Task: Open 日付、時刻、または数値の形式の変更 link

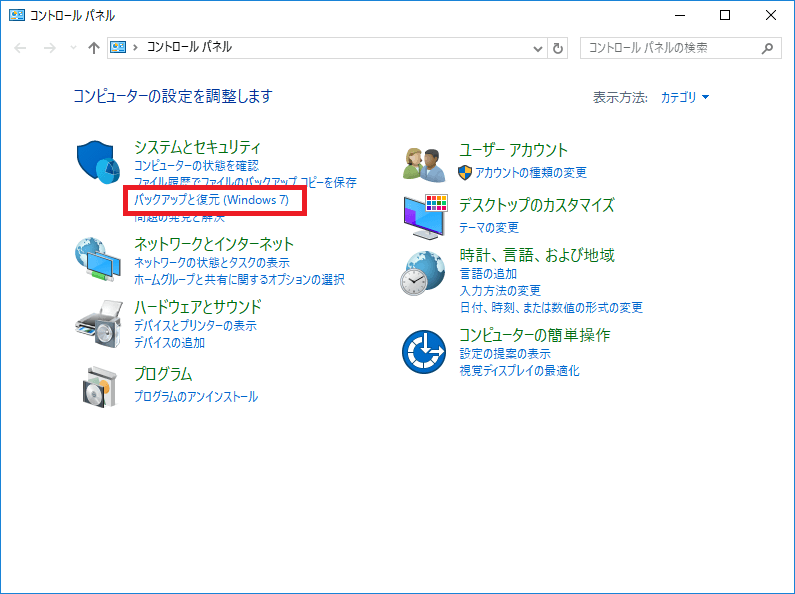Action: [551, 307]
